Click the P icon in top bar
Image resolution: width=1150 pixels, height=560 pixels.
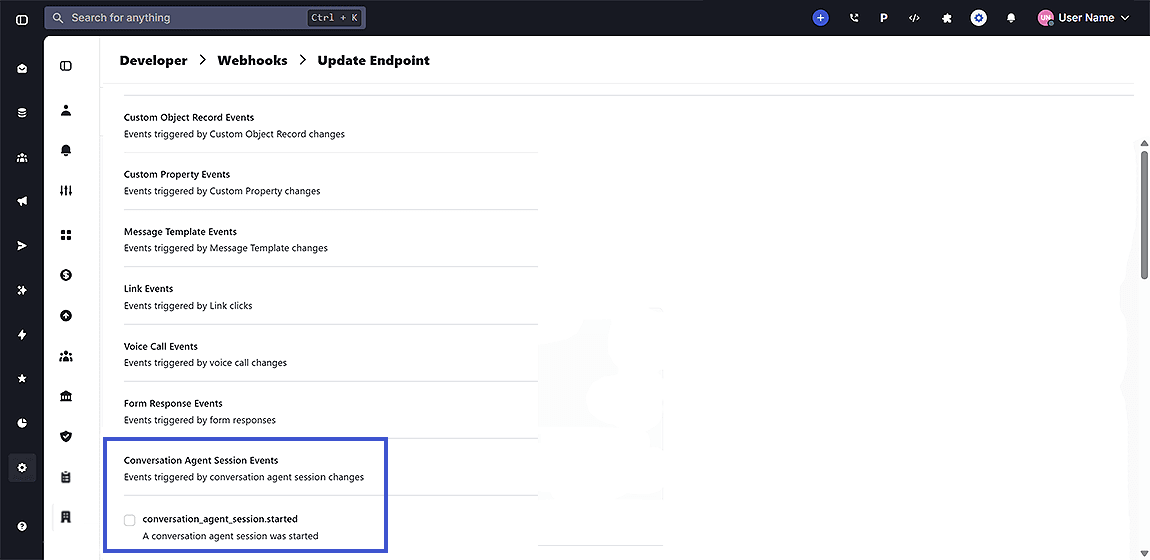click(884, 18)
